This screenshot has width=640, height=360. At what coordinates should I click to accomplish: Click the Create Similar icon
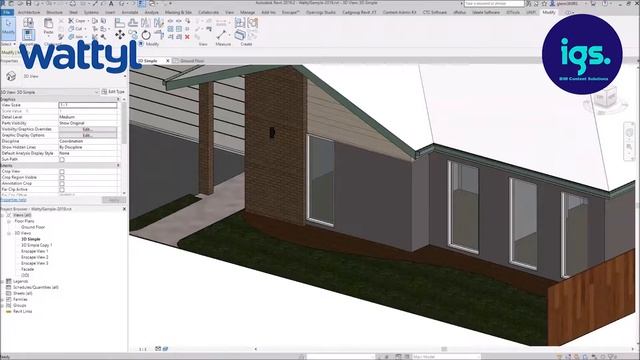point(240,35)
